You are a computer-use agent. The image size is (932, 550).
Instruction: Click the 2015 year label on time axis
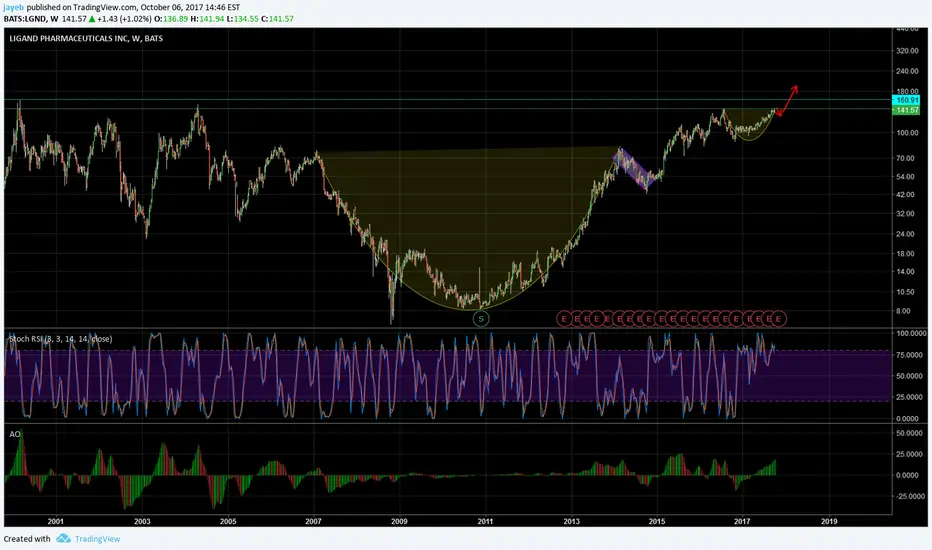tap(657, 521)
